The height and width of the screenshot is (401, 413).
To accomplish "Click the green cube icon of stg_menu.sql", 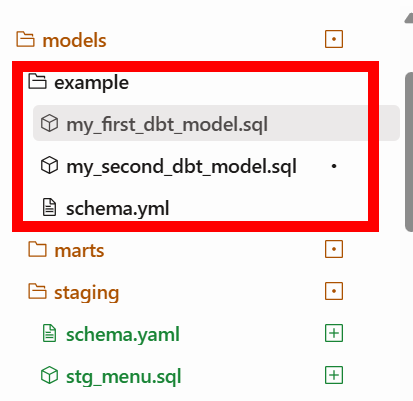I will point(49,375).
